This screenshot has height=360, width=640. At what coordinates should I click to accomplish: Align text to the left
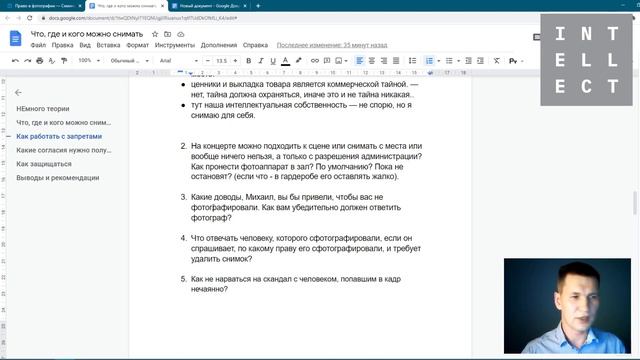[x=359, y=61]
